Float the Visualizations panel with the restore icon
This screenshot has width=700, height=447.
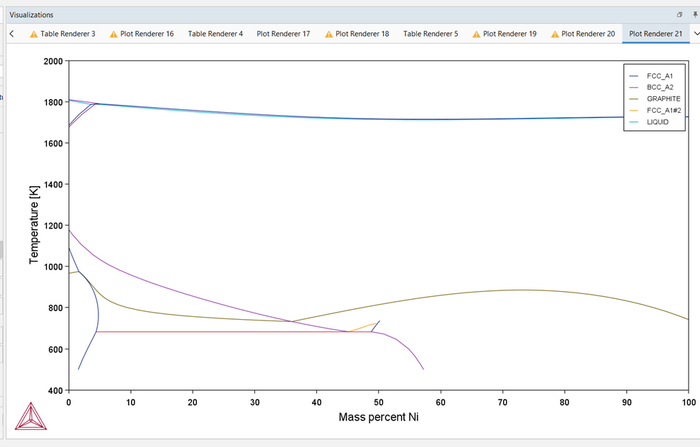point(679,15)
